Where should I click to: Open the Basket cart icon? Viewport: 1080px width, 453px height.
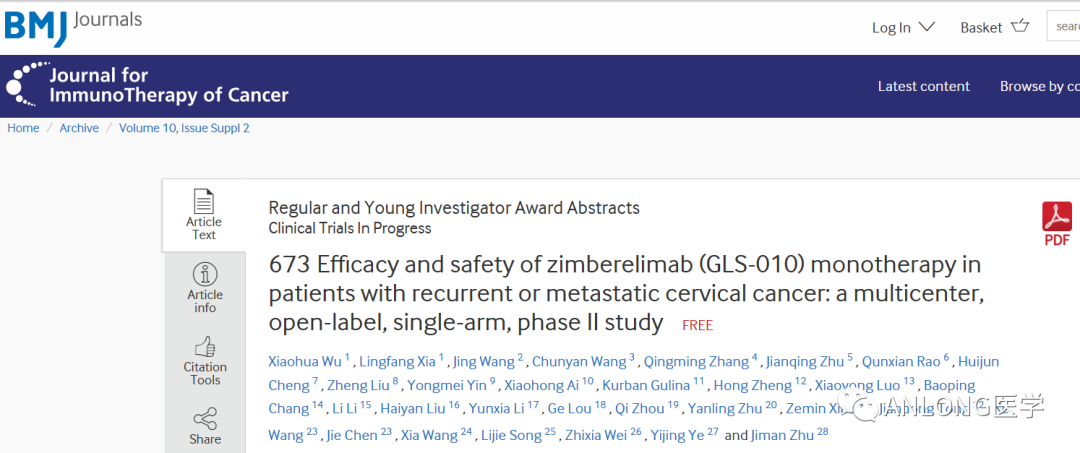1020,26
